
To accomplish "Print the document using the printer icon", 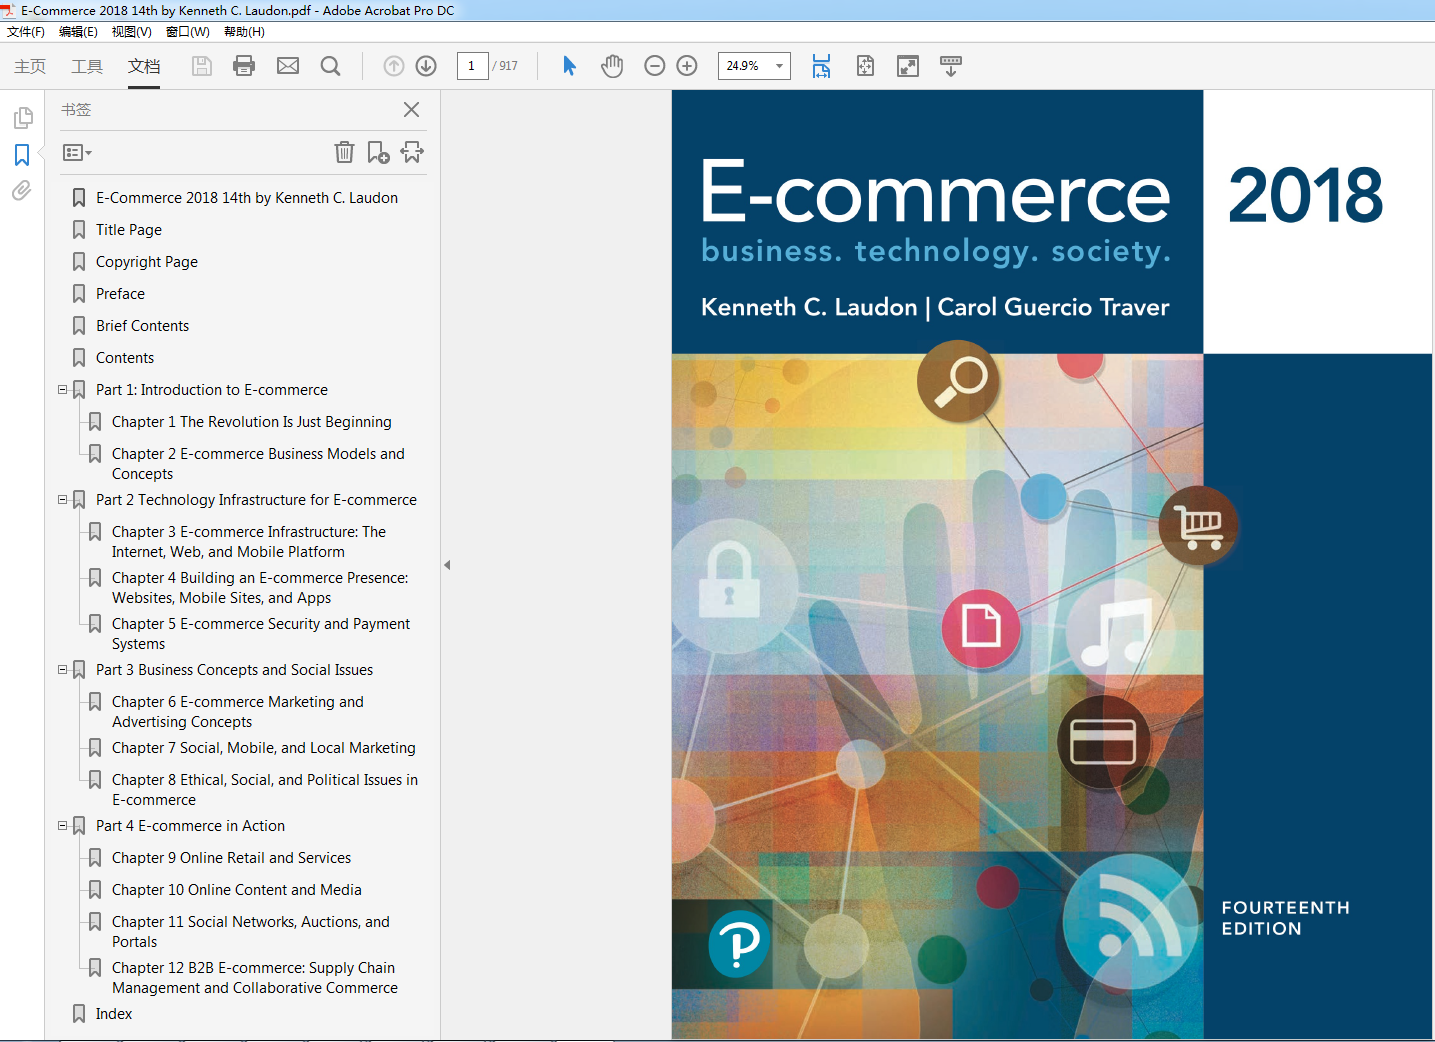I will coord(244,66).
